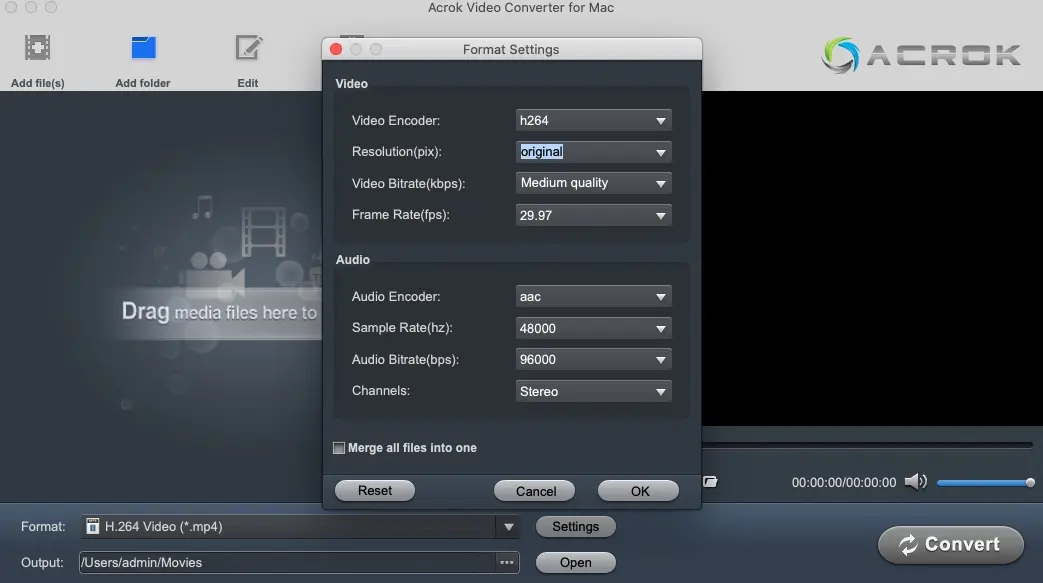Image resolution: width=1043 pixels, height=583 pixels.
Task: Click the Acrok logo
Action: click(x=921, y=55)
